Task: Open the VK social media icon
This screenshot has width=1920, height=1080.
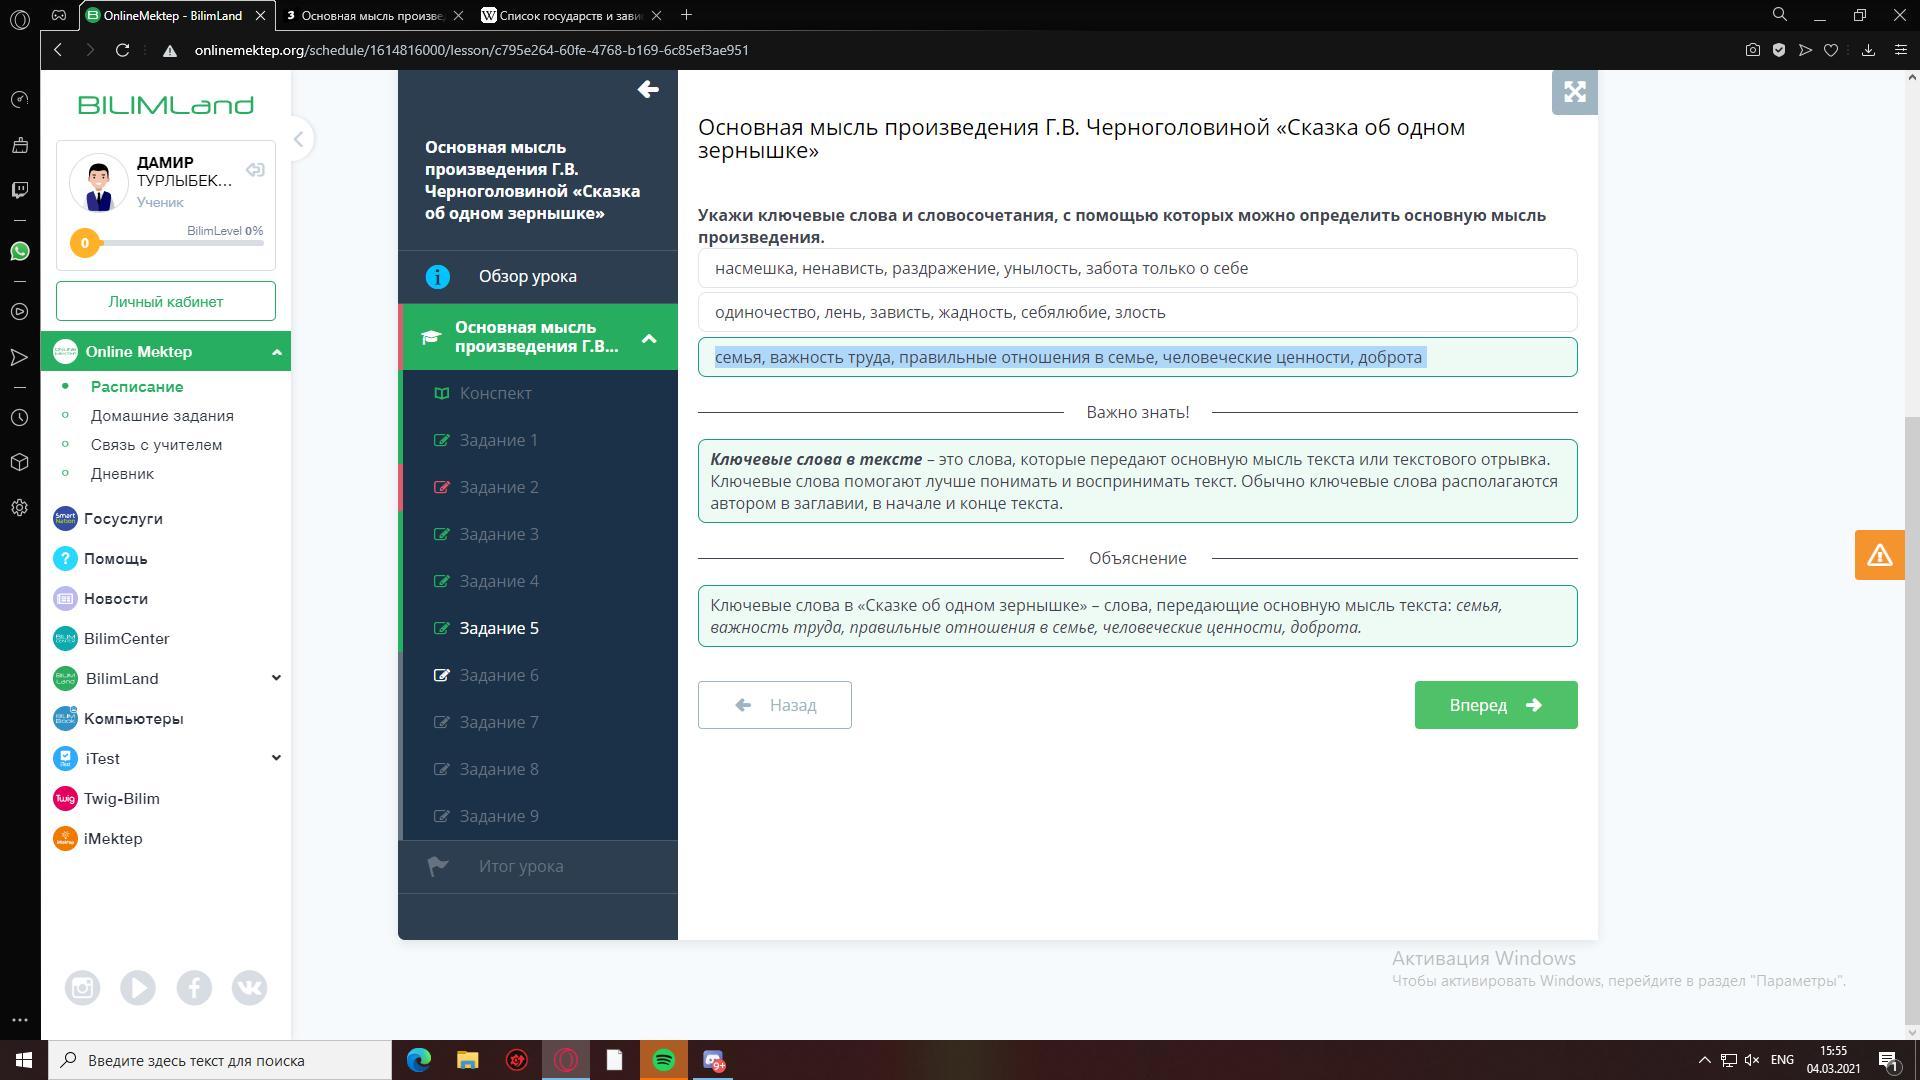Action: (x=249, y=988)
